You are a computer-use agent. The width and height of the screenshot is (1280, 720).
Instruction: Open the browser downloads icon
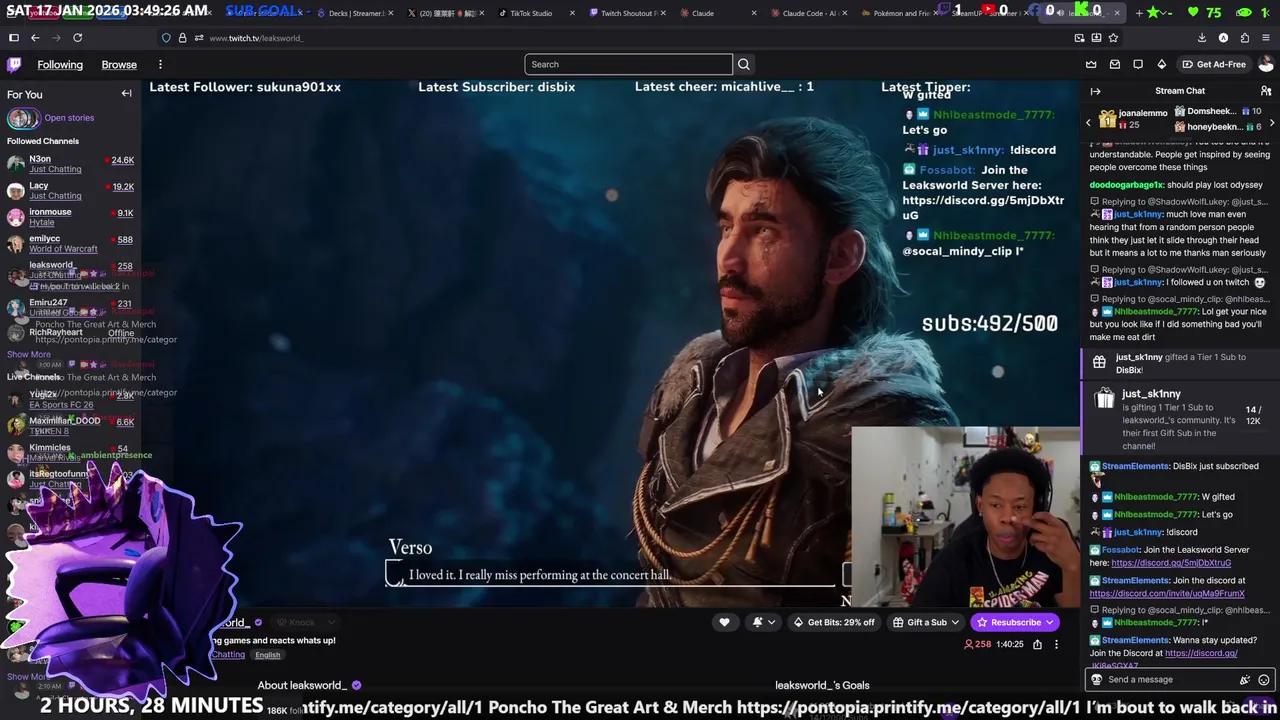pos(1202,38)
